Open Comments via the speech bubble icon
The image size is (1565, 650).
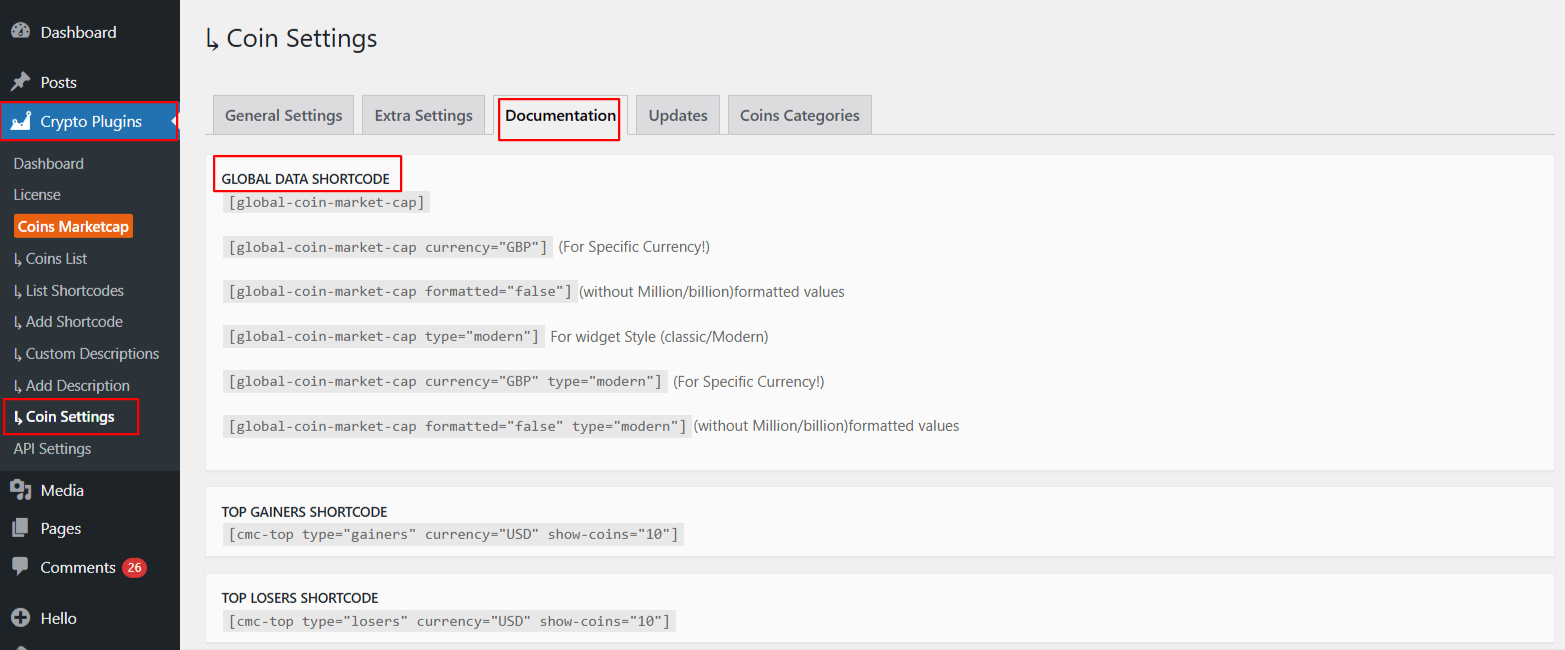click(x=21, y=567)
